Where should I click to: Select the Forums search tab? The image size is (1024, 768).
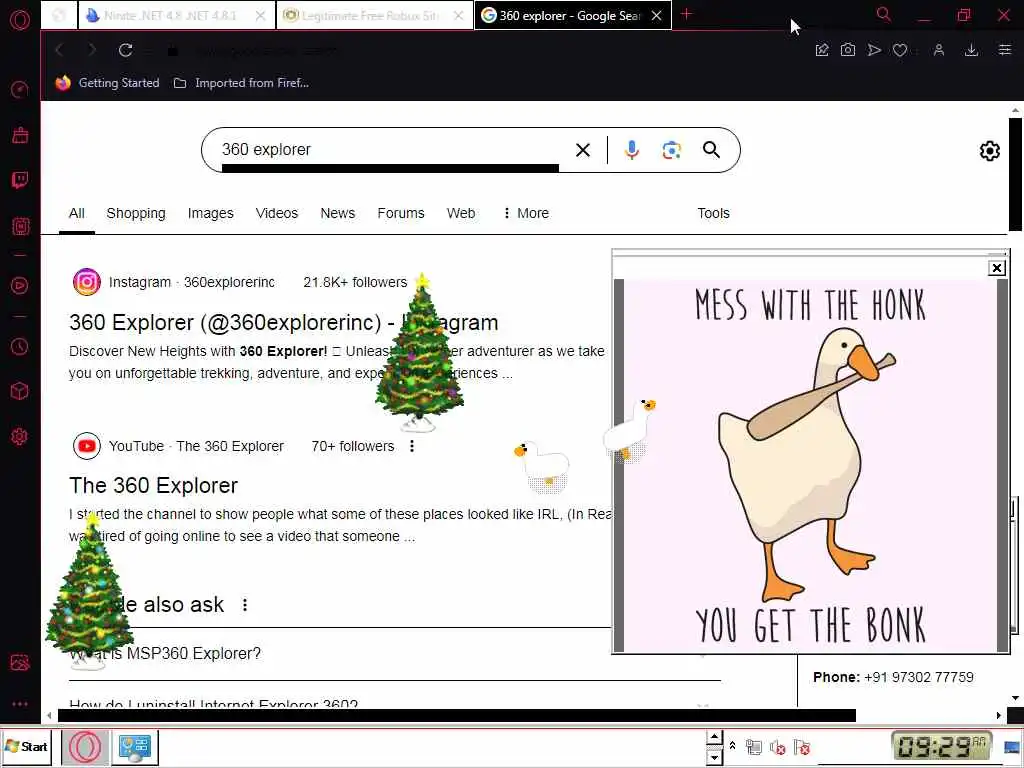click(x=401, y=214)
